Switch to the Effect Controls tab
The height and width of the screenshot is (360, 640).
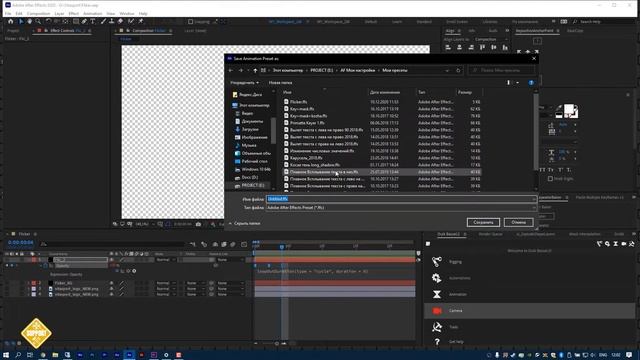click(x=62, y=31)
